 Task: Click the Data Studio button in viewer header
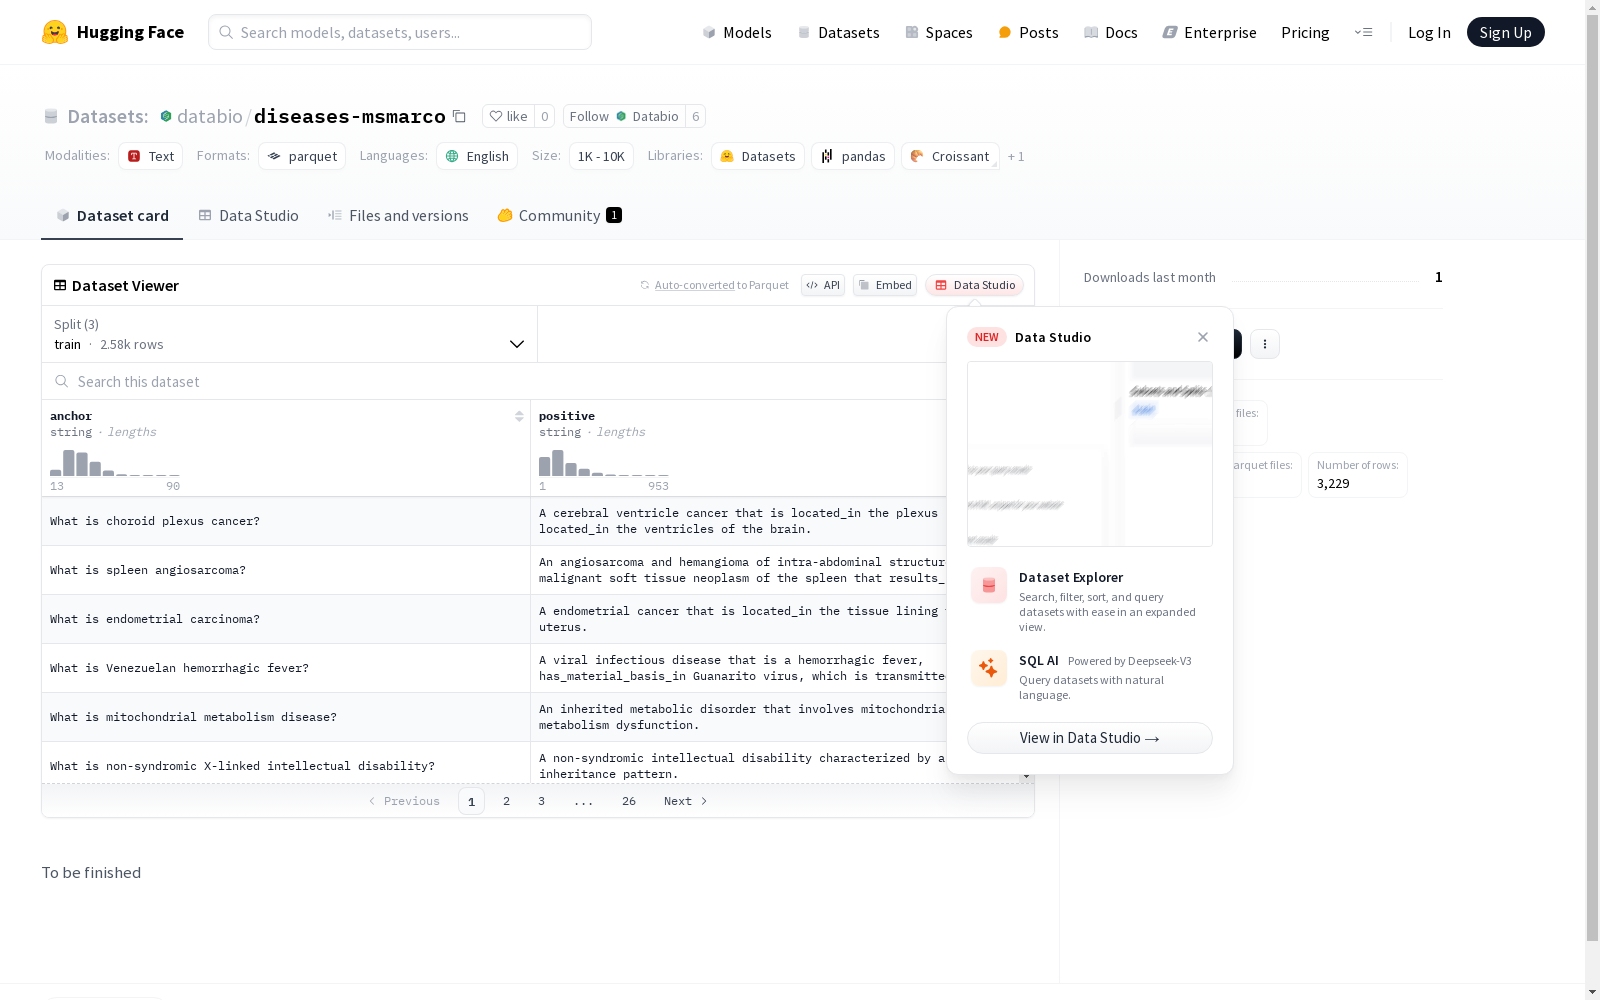(974, 285)
